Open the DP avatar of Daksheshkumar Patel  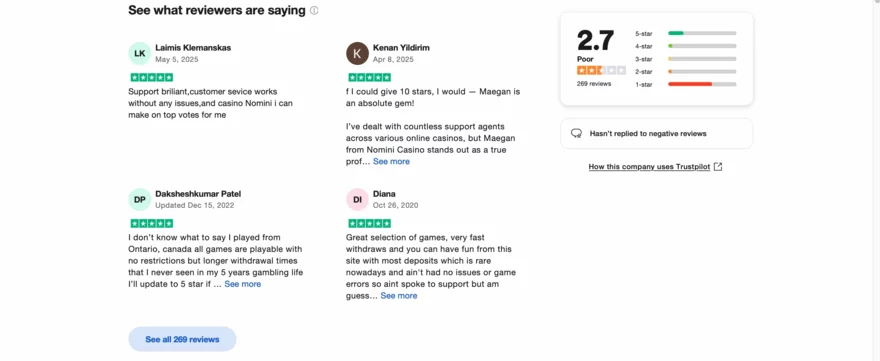(x=140, y=199)
